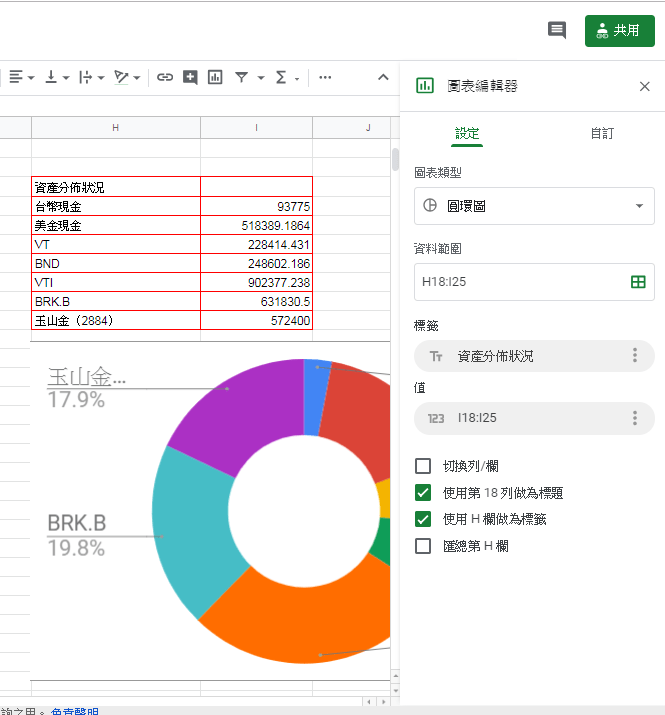Click the select data range grid icon
Image resolution: width=665 pixels, height=715 pixels.
click(x=638, y=282)
